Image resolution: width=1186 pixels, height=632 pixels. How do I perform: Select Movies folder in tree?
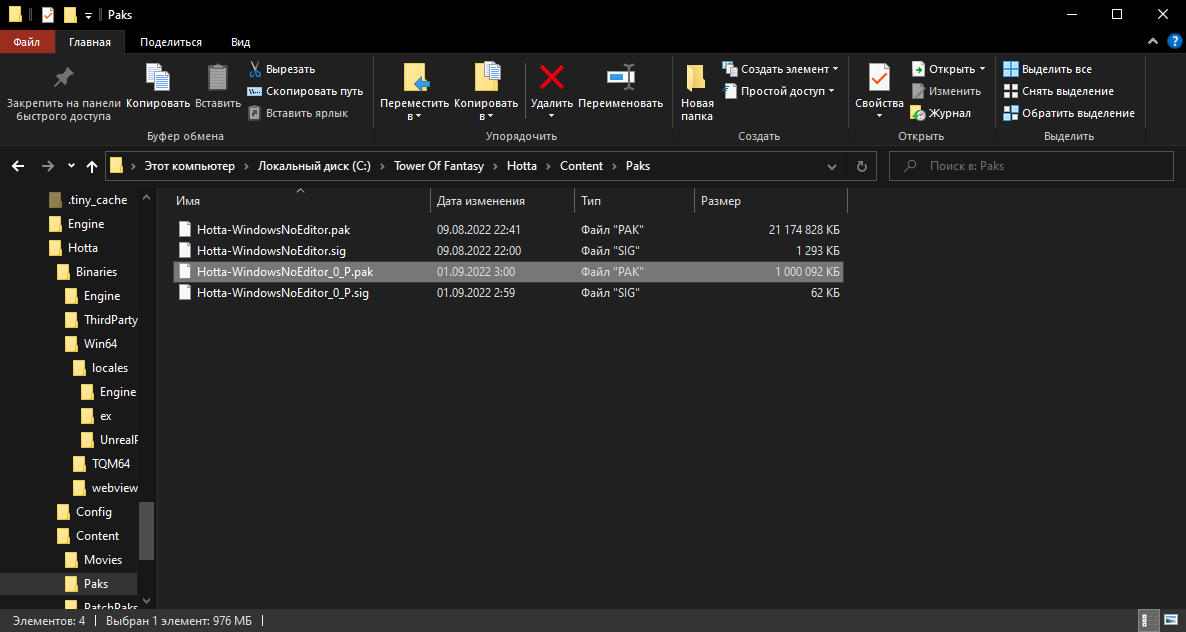click(x=93, y=560)
